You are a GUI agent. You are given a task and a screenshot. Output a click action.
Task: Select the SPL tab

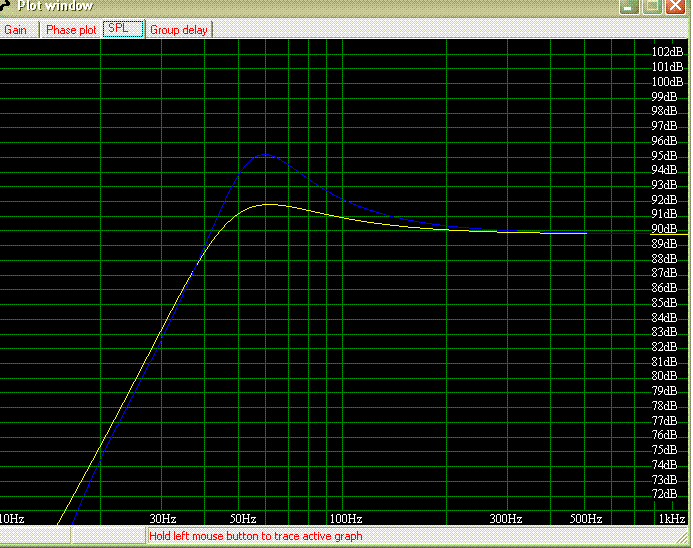pyautogui.click(x=123, y=29)
